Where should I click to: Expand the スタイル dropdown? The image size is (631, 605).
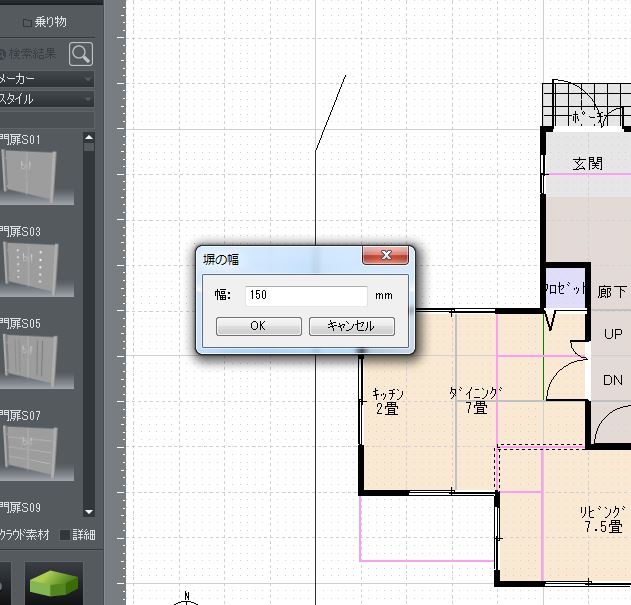point(45,99)
